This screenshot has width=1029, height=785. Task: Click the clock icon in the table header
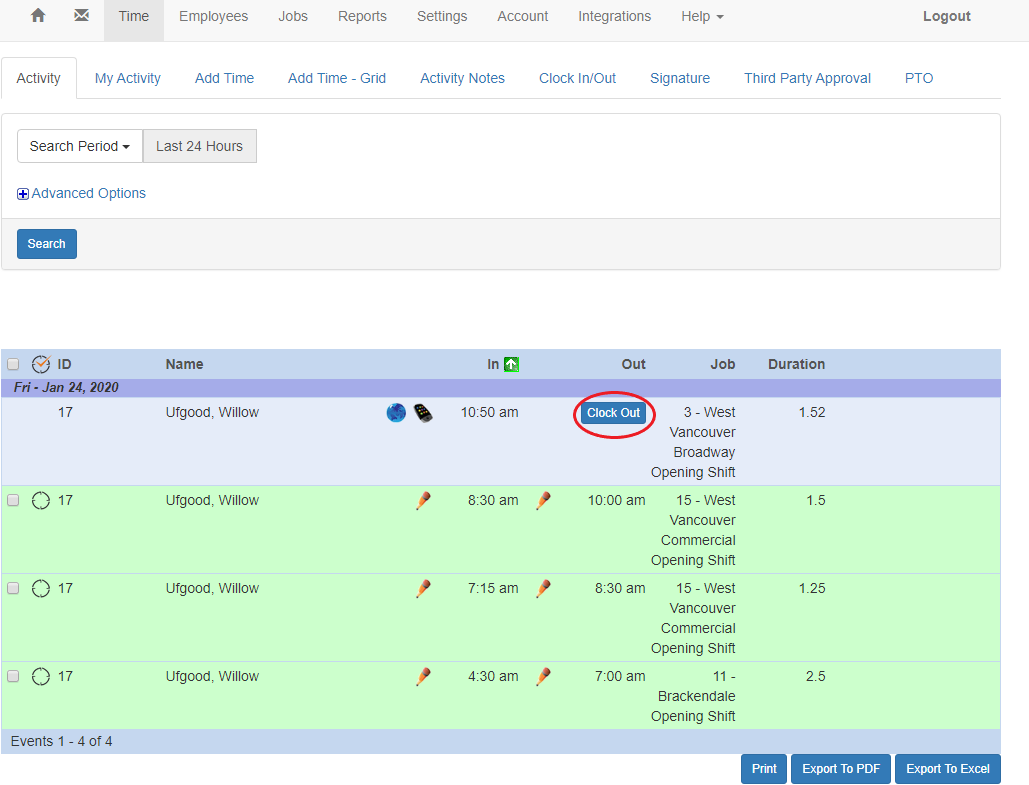pyautogui.click(x=41, y=364)
